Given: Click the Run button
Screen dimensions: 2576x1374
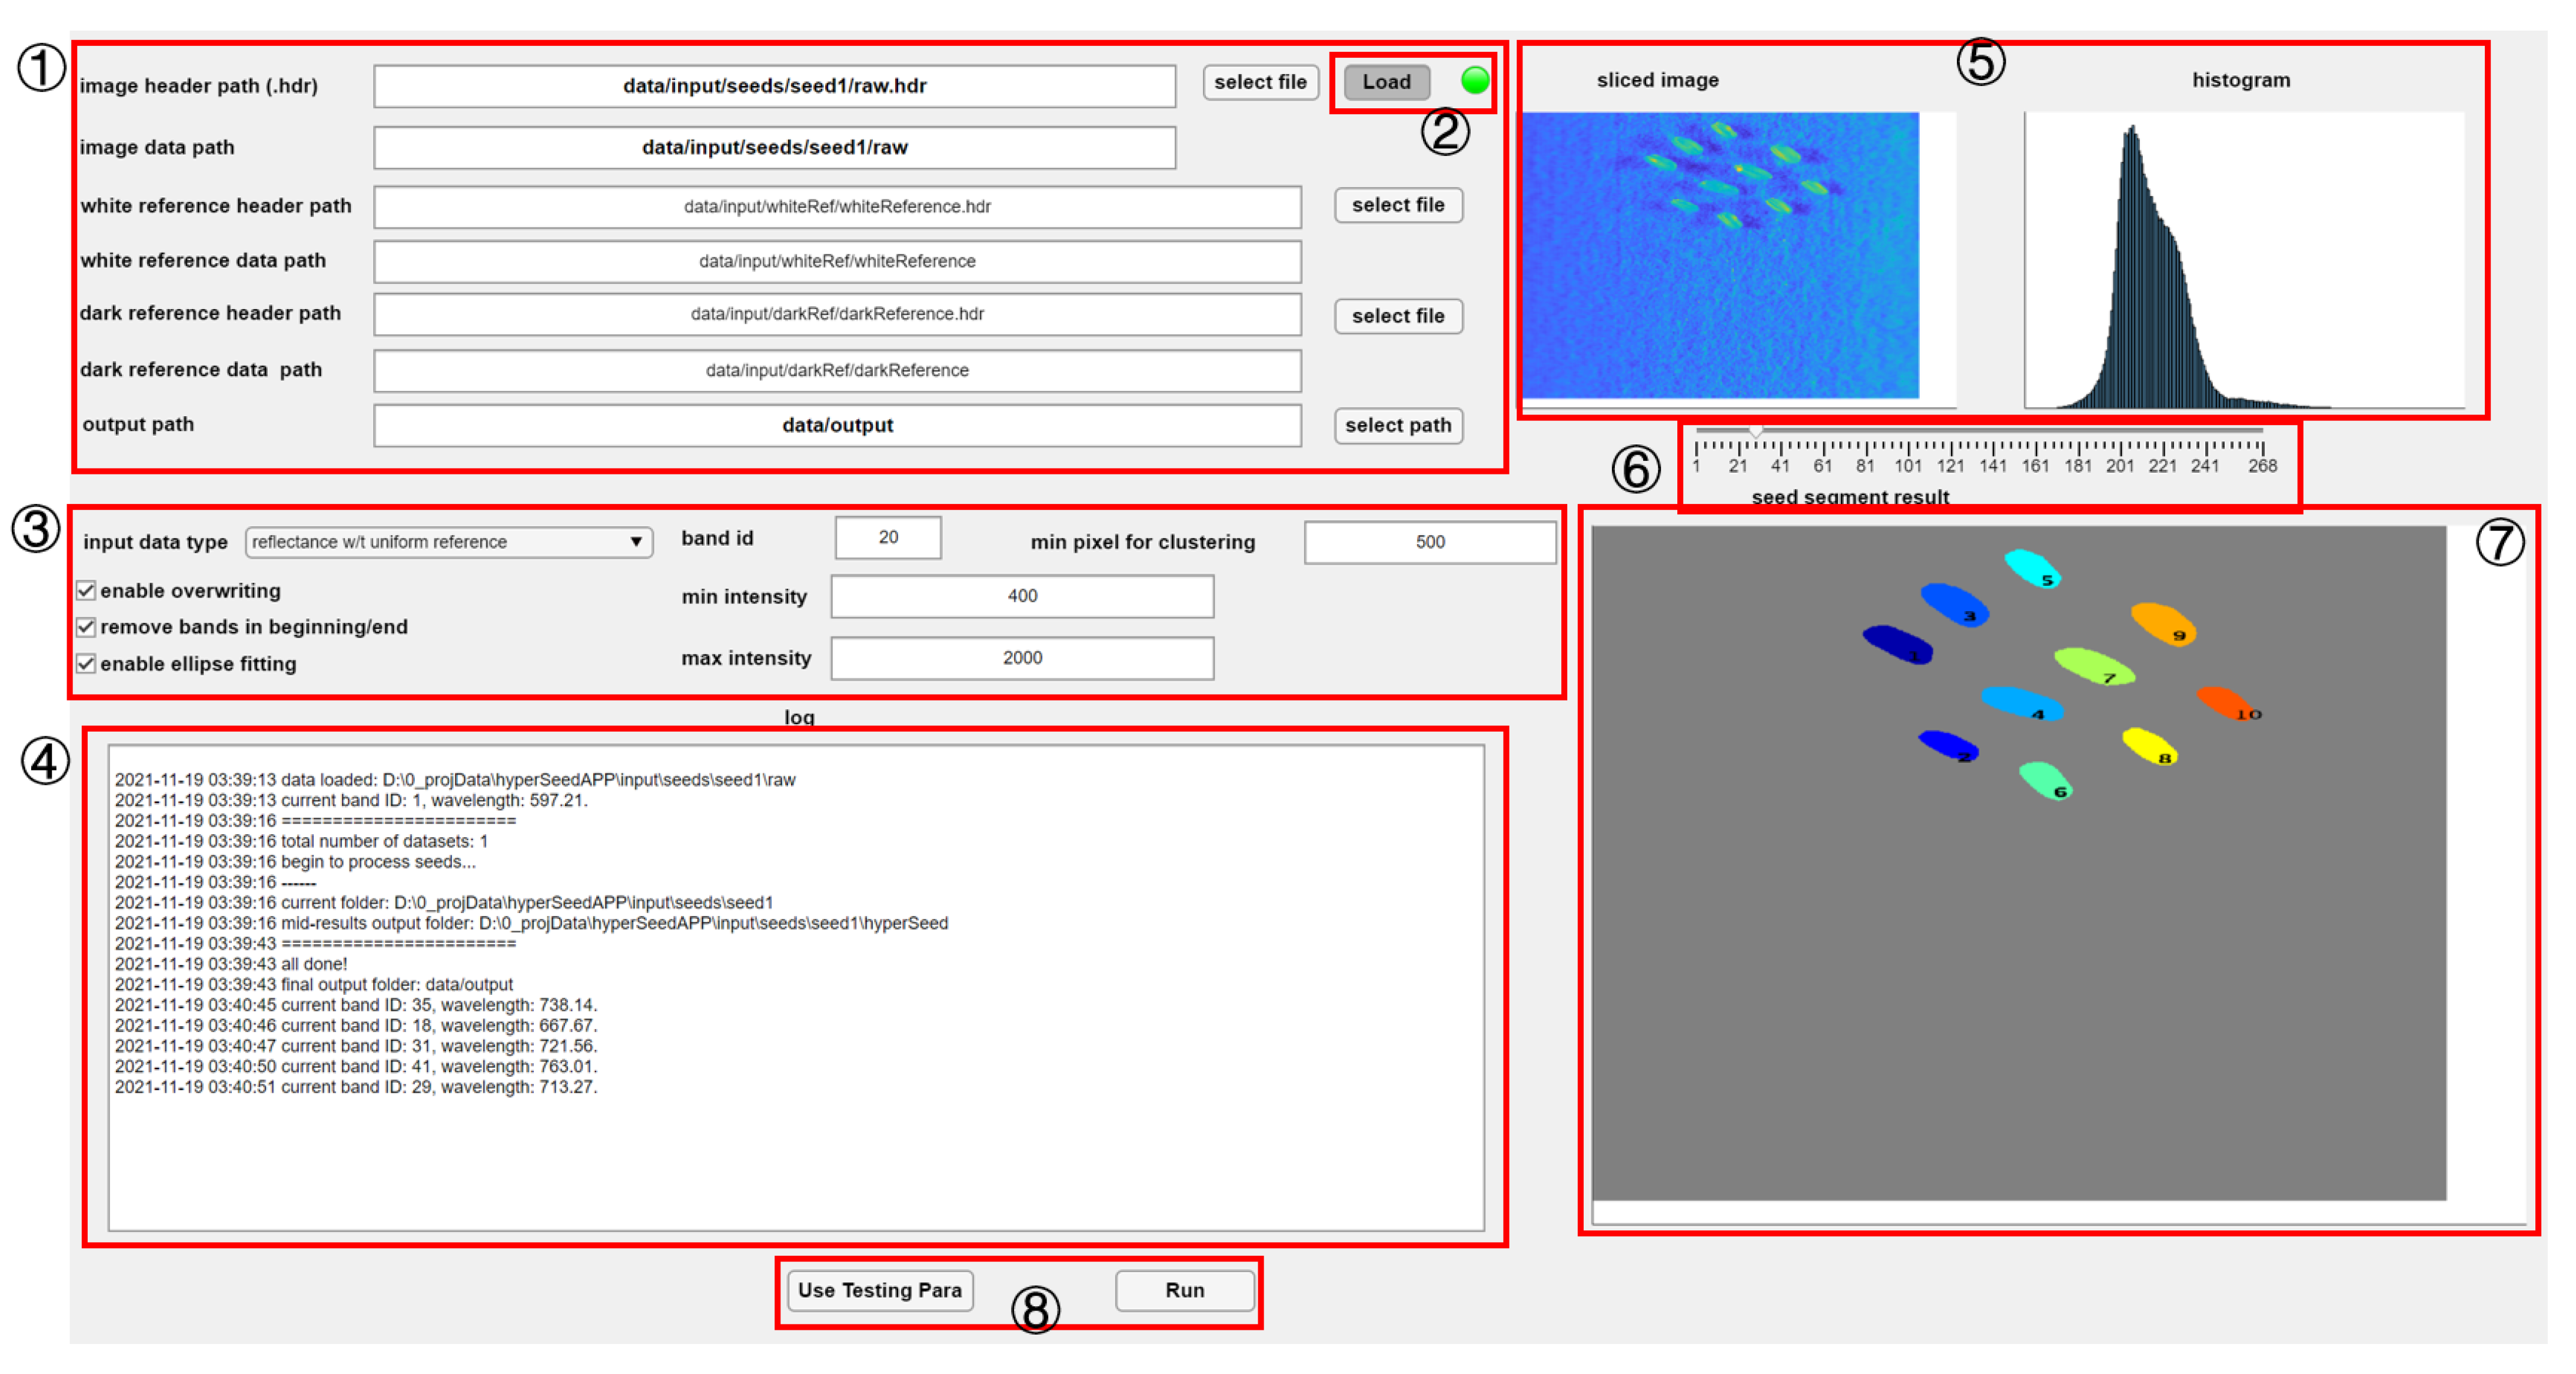Looking at the screenshot, I should click(x=1184, y=1290).
